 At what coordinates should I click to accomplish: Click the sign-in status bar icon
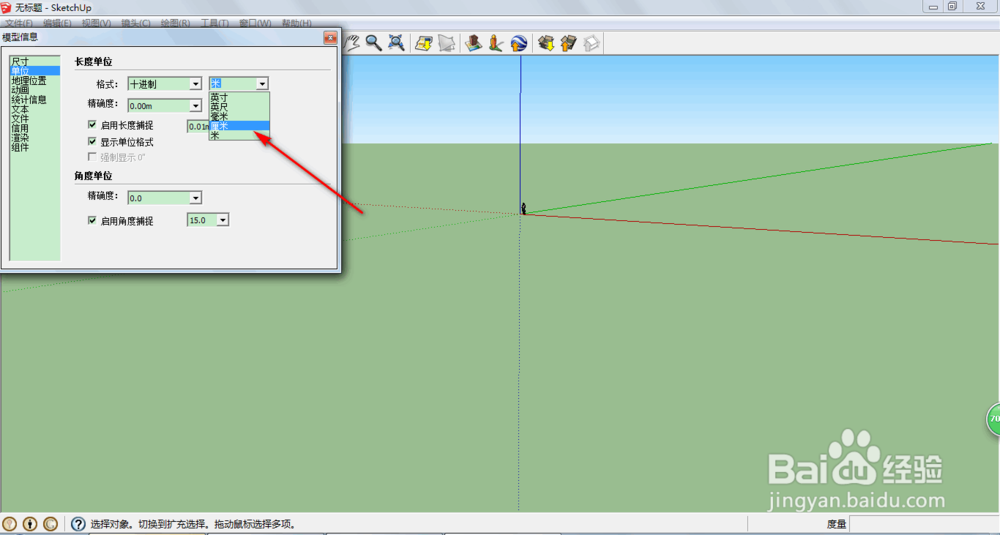[50, 524]
